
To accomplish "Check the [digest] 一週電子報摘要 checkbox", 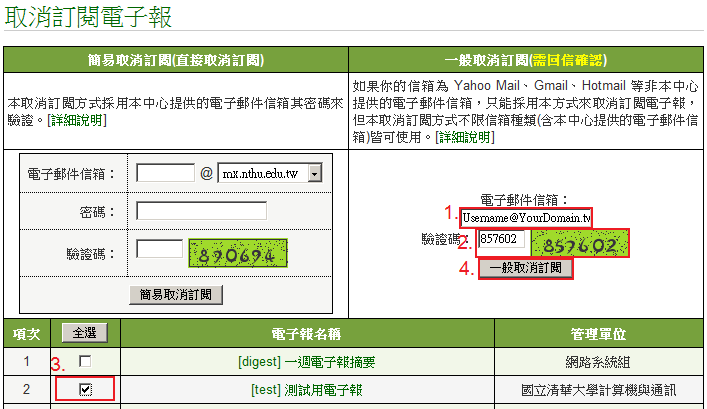I will pos(85,361).
